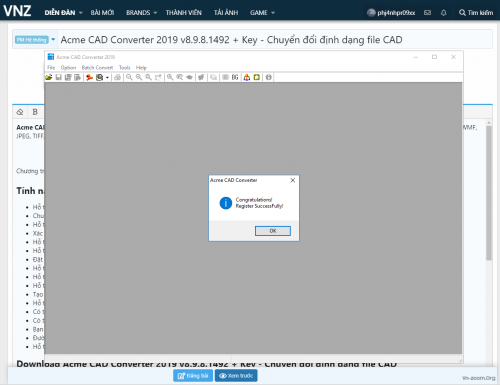
Task: Open the Tools menu
Action: [x=125, y=68]
